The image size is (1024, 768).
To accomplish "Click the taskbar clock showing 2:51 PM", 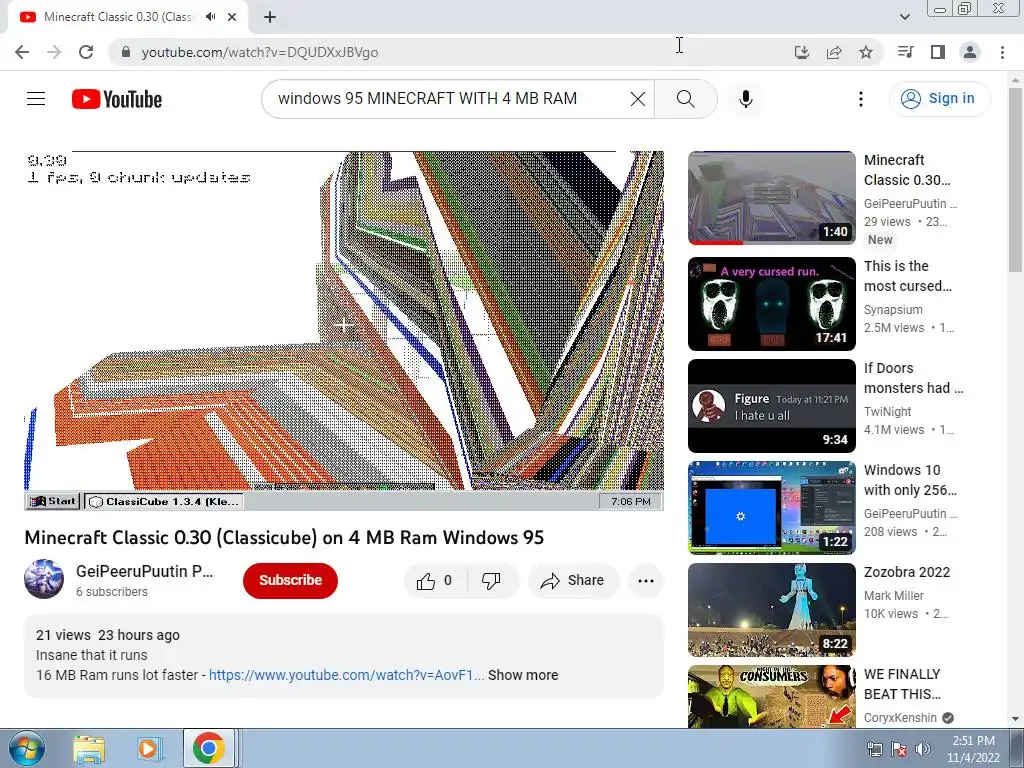I will pyautogui.click(x=973, y=749).
